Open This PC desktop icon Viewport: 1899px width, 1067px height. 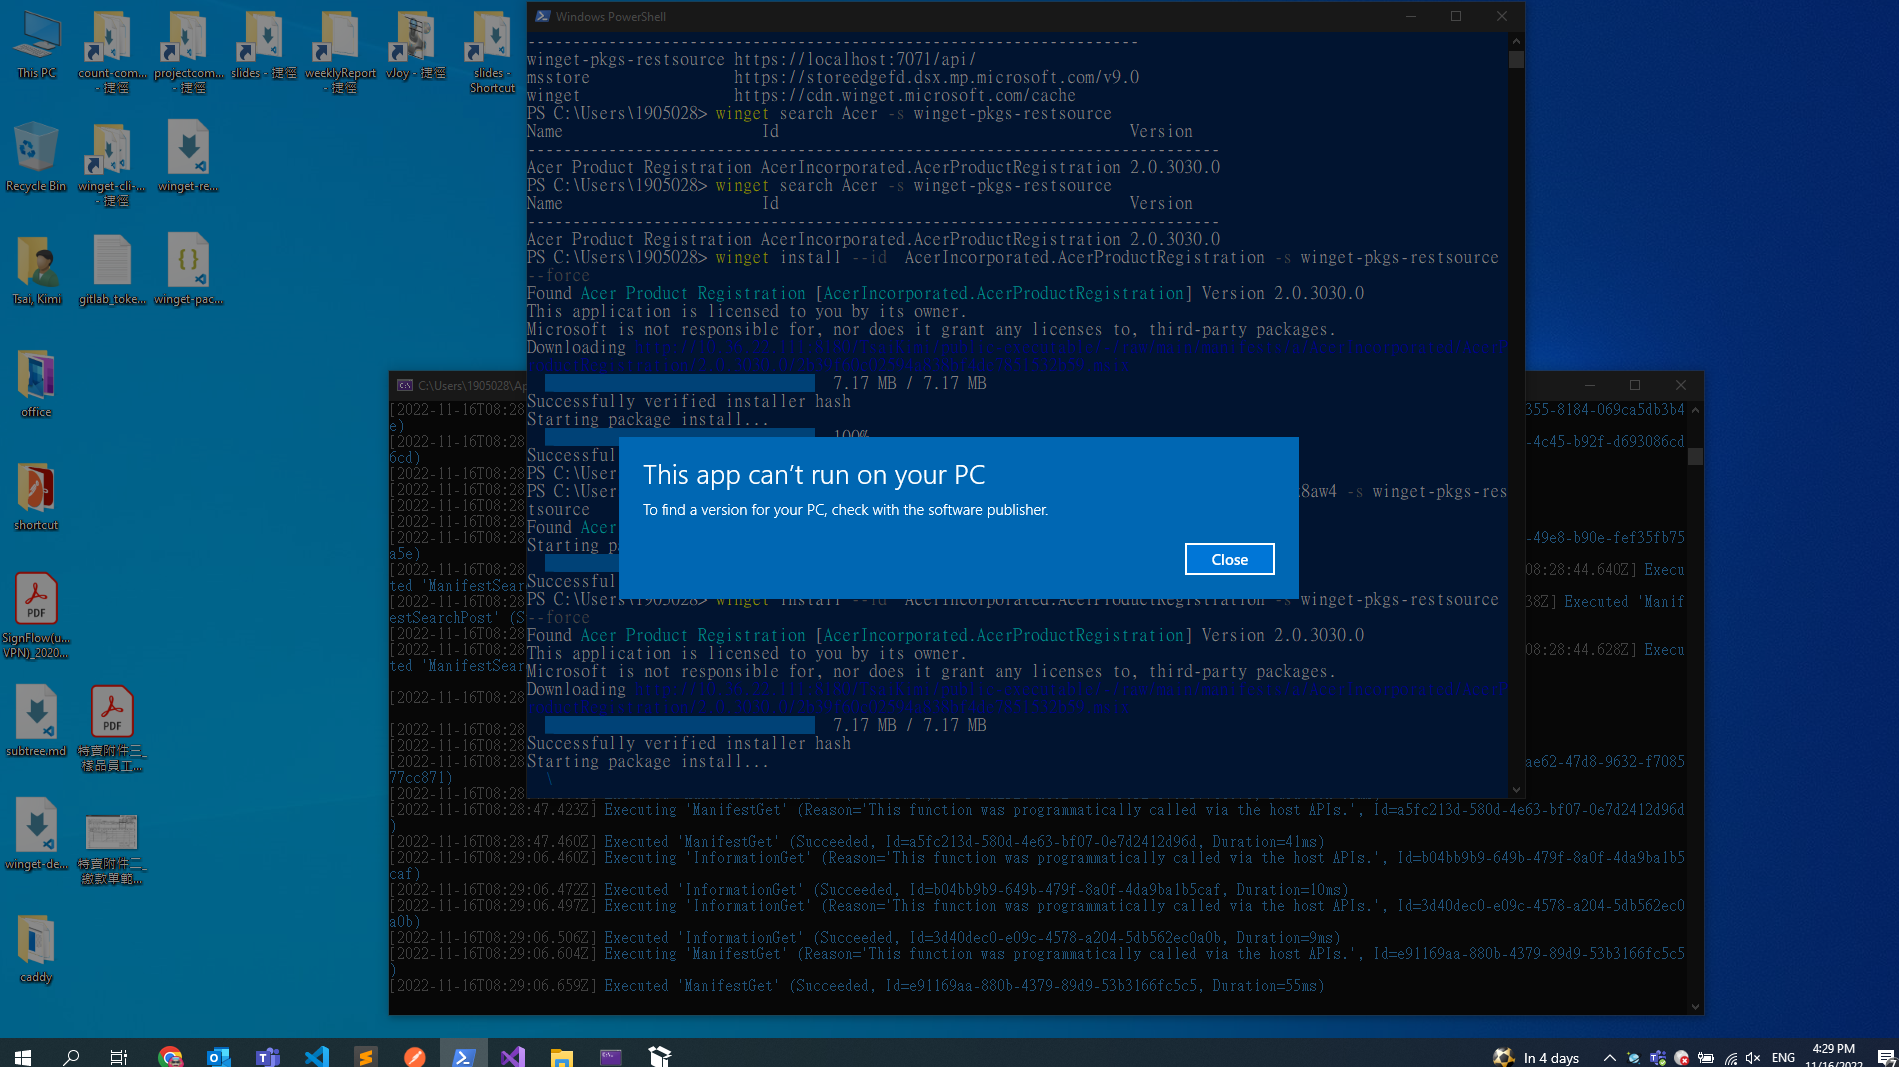coord(36,45)
